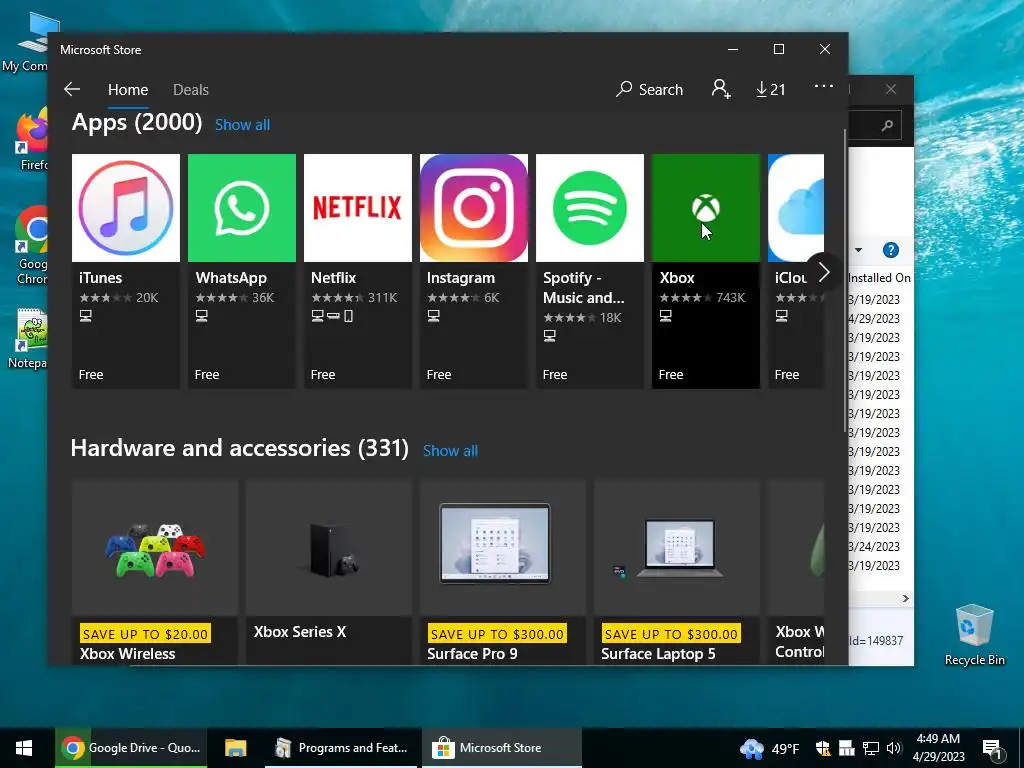The height and width of the screenshot is (768, 1024).
Task: Go back with the Store back arrow
Action: pyautogui.click(x=72, y=89)
